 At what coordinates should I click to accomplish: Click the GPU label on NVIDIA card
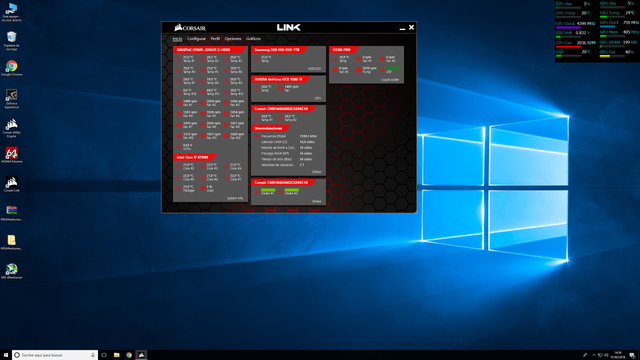pos(318,98)
